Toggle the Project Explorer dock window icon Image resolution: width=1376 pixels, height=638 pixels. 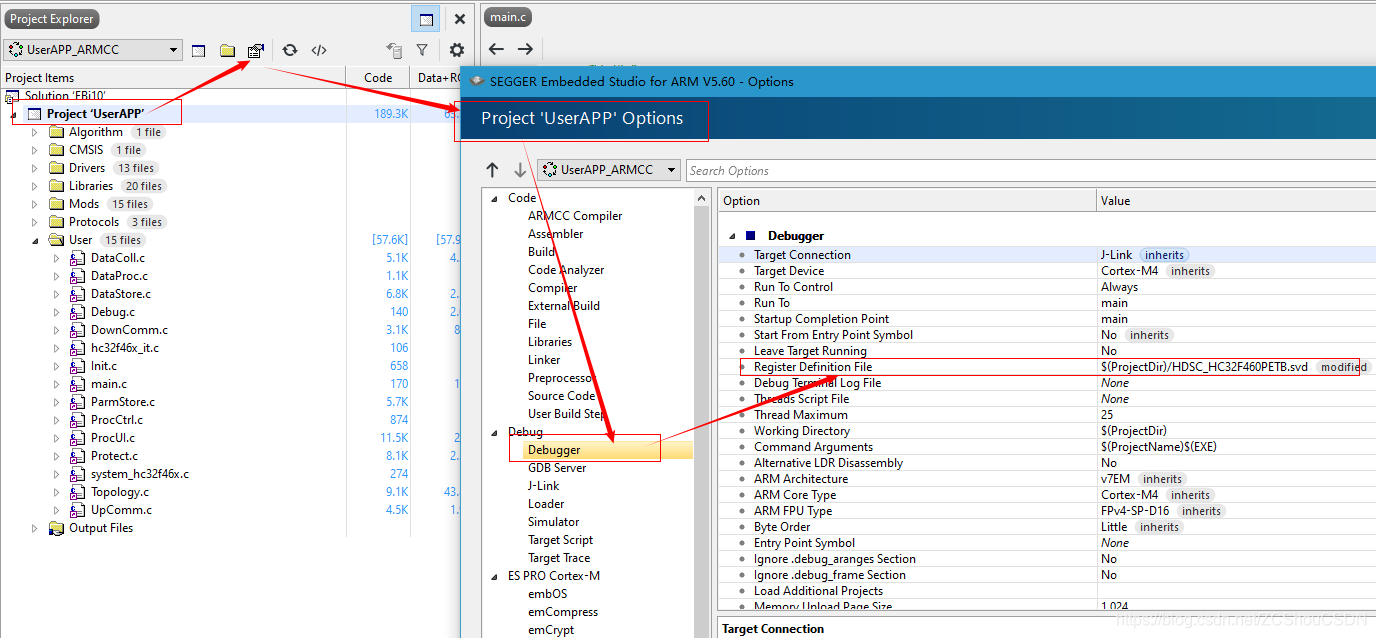click(x=426, y=19)
